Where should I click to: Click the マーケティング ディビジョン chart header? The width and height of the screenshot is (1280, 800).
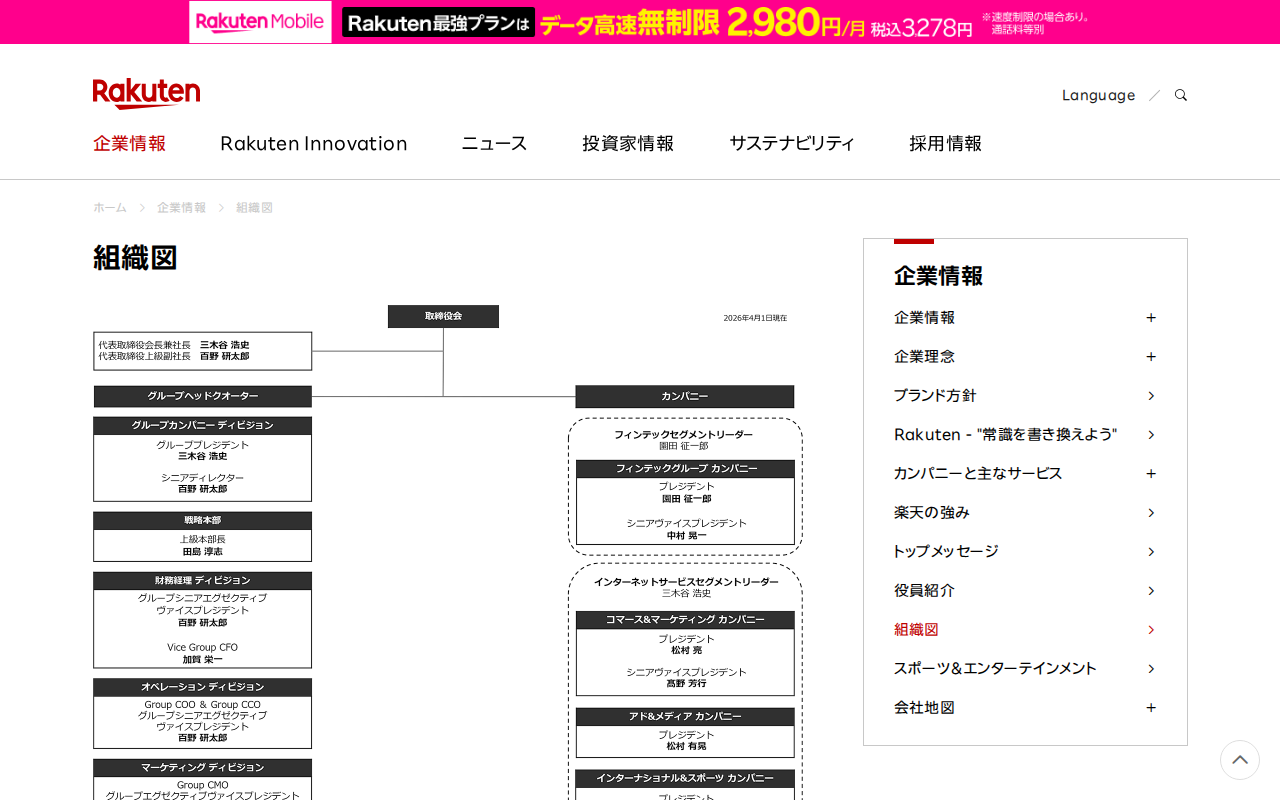(203, 768)
